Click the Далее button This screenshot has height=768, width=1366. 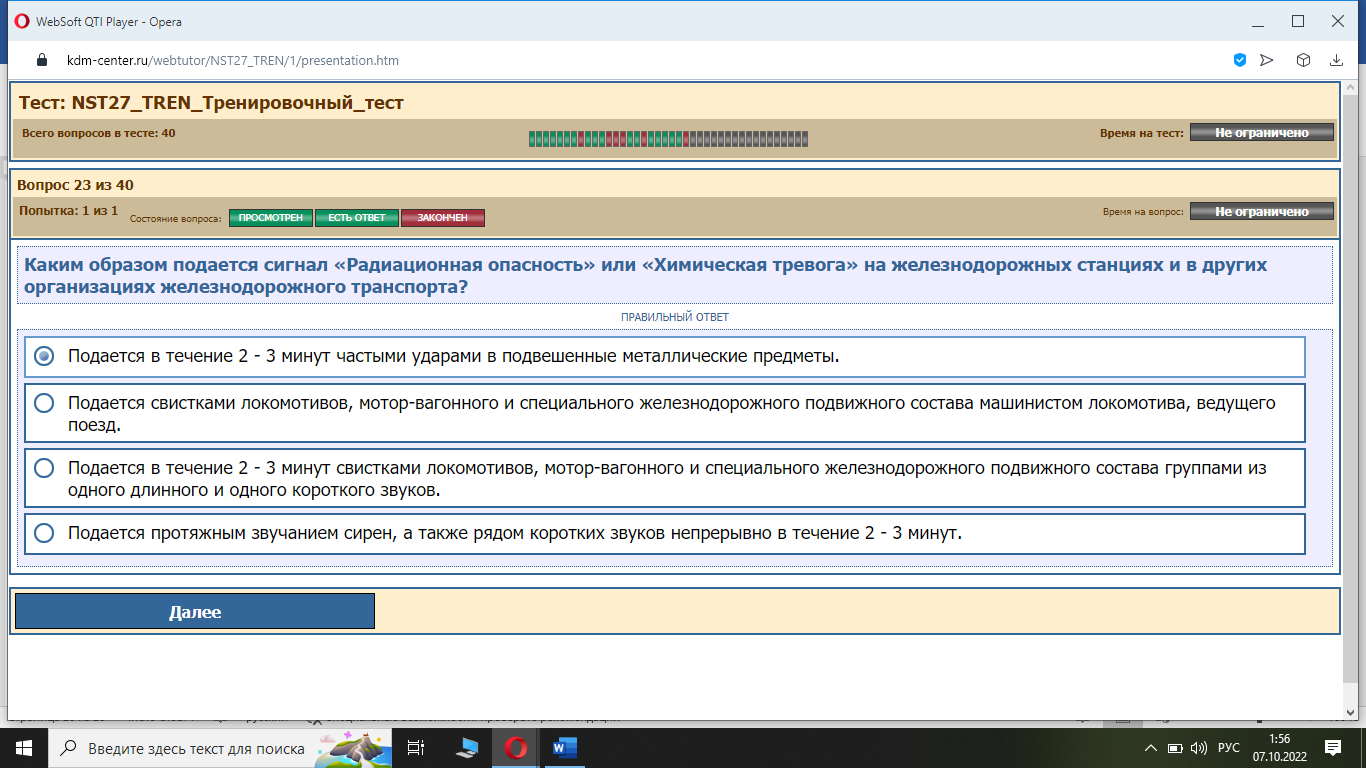click(x=195, y=611)
